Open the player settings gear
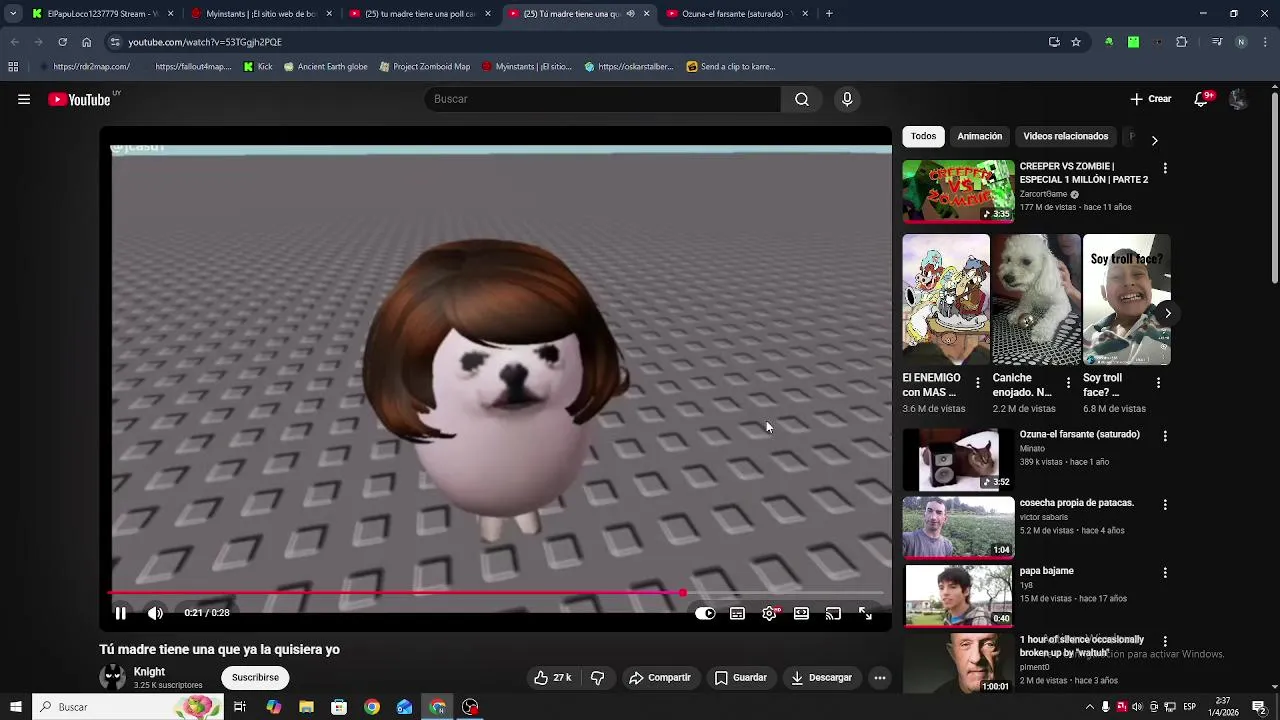 coord(769,614)
